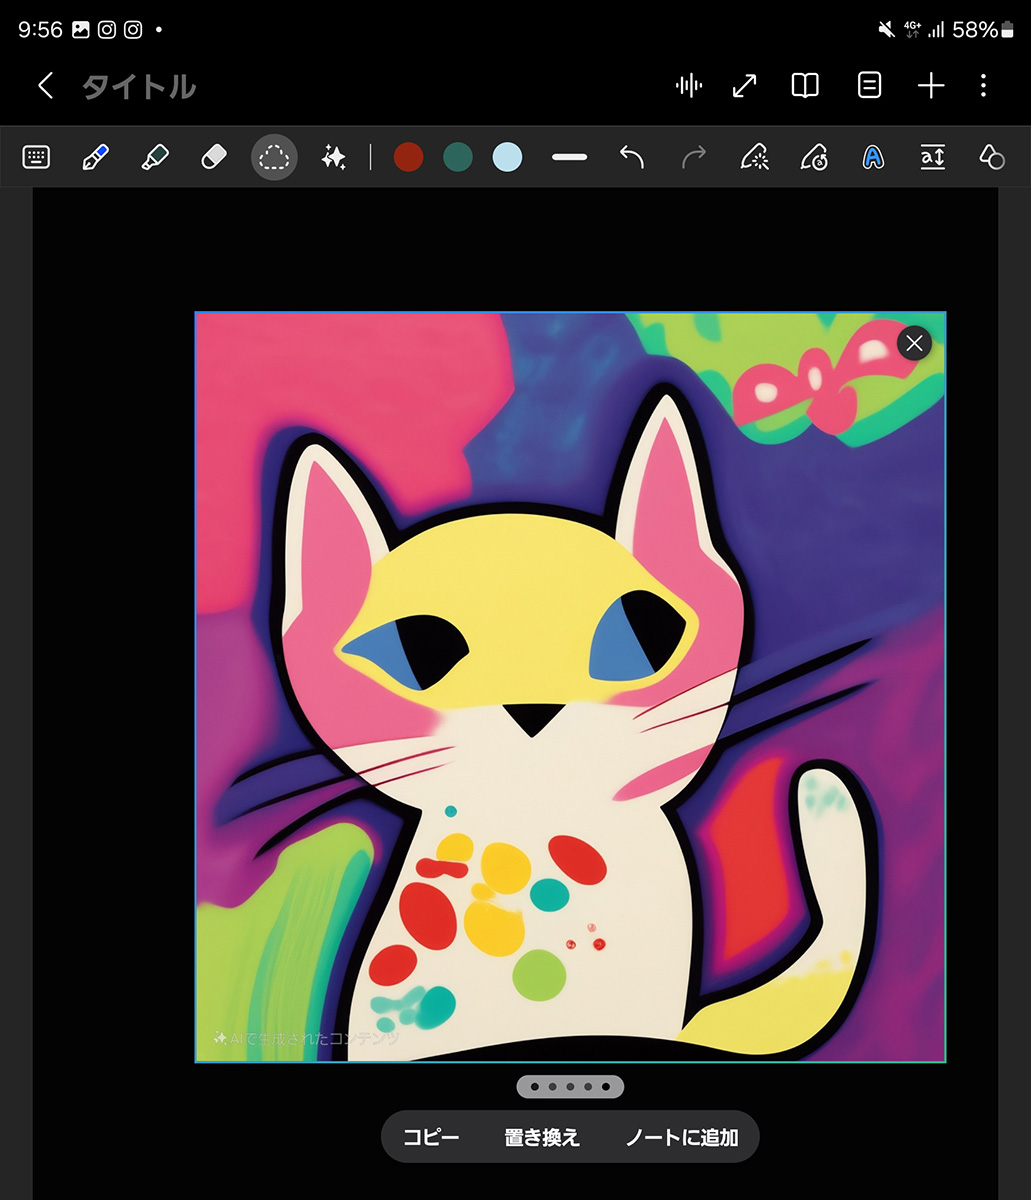
Task: Tap the ノートに追加 button
Action: (x=682, y=1137)
